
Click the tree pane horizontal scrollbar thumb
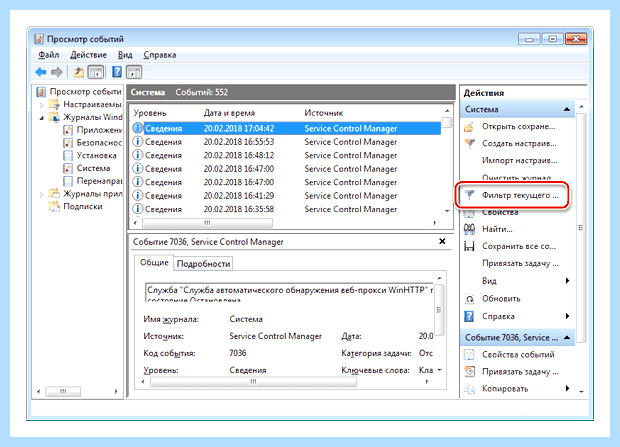coord(63,392)
